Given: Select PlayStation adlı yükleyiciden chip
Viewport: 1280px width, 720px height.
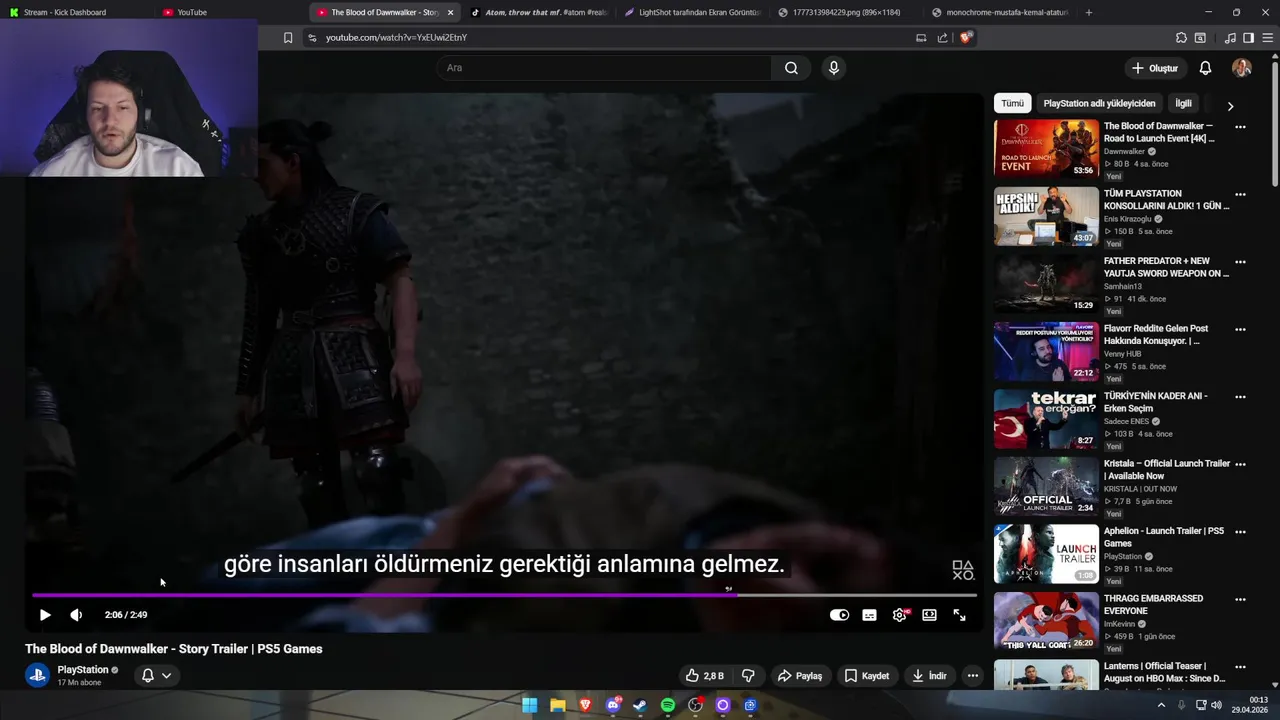Looking at the screenshot, I should tap(1099, 103).
